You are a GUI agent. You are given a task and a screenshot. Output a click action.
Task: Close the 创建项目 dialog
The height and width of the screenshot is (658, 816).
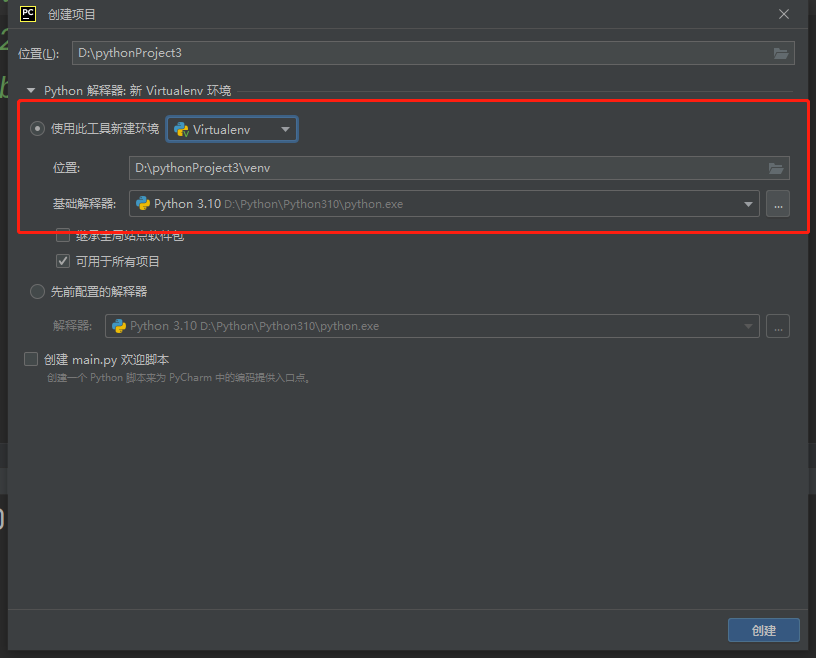pyautogui.click(x=784, y=14)
